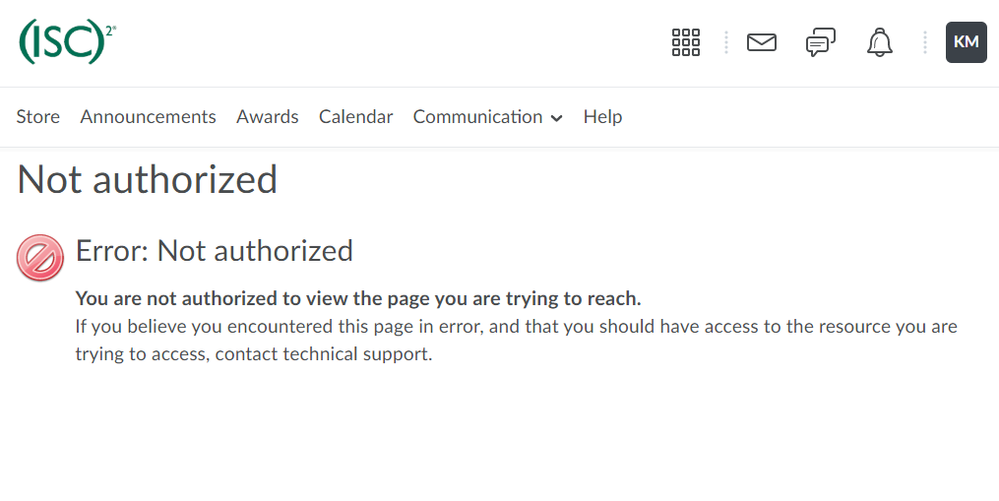Open the chat bubbles alerts icon
Image resolution: width=999 pixels, height=501 pixels.
tap(820, 42)
